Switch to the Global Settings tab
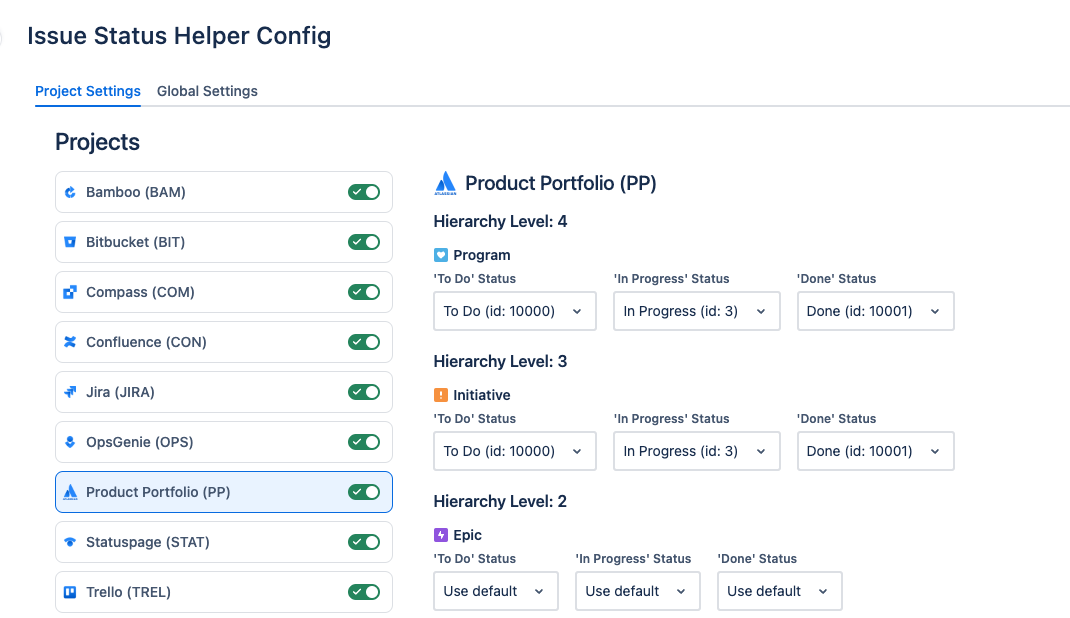The height and width of the screenshot is (618, 1070). point(207,91)
